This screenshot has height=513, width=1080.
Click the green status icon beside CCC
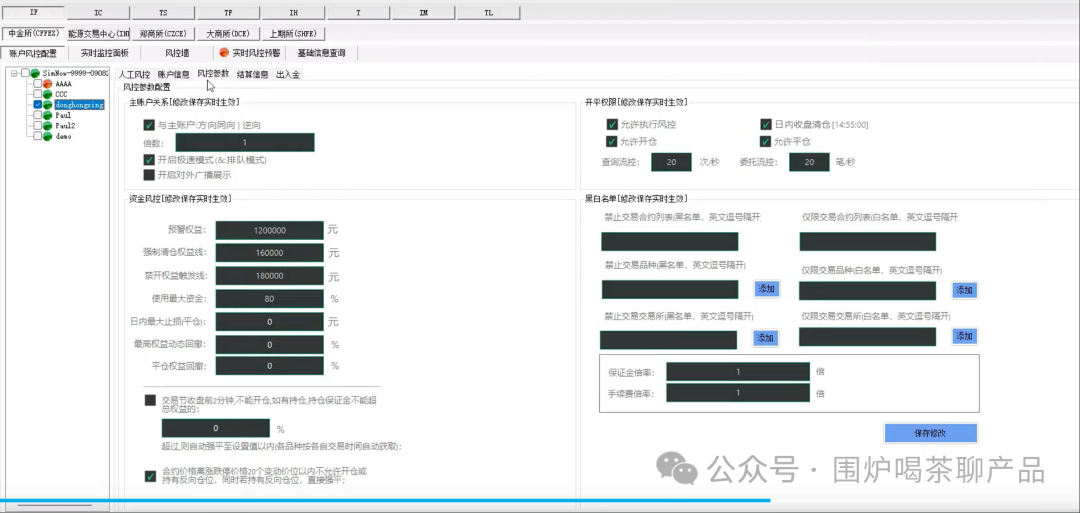click(48, 94)
